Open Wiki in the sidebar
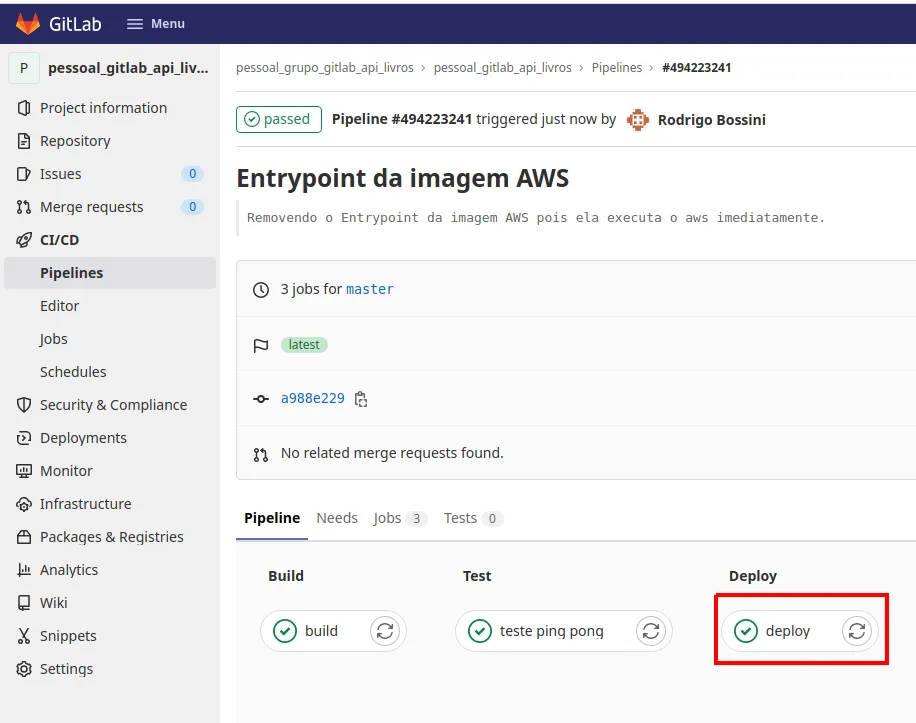This screenshot has width=916, height=723. pyautogui.click(x=54, y=603)
